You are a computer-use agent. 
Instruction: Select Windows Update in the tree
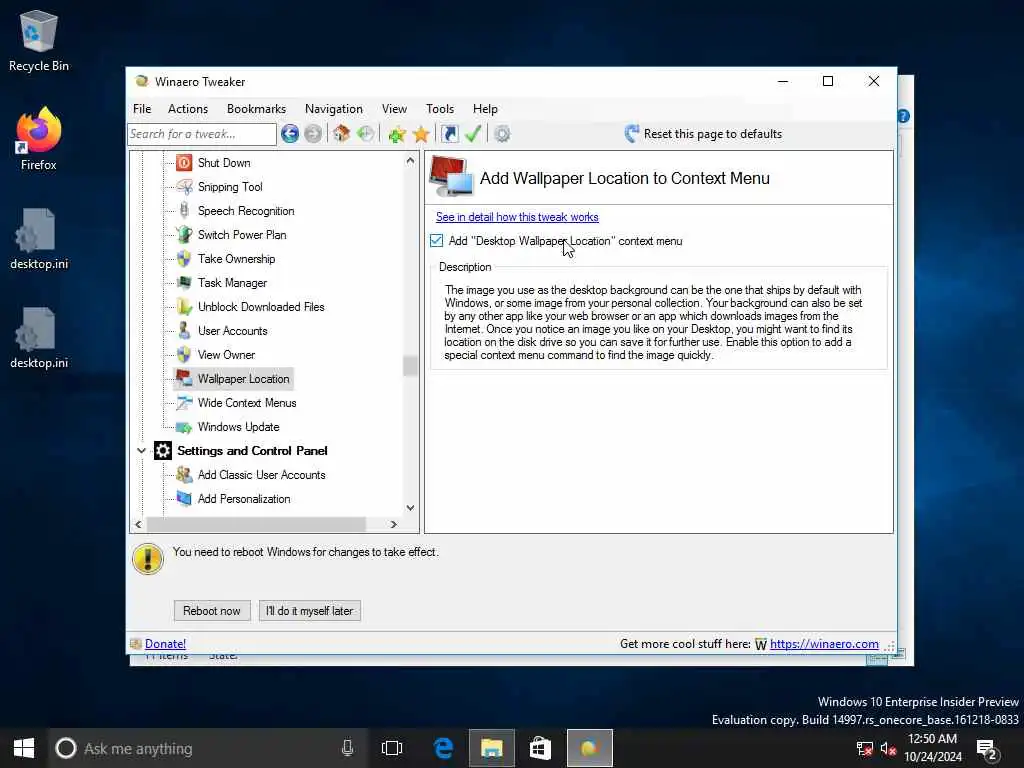(238, 427)
